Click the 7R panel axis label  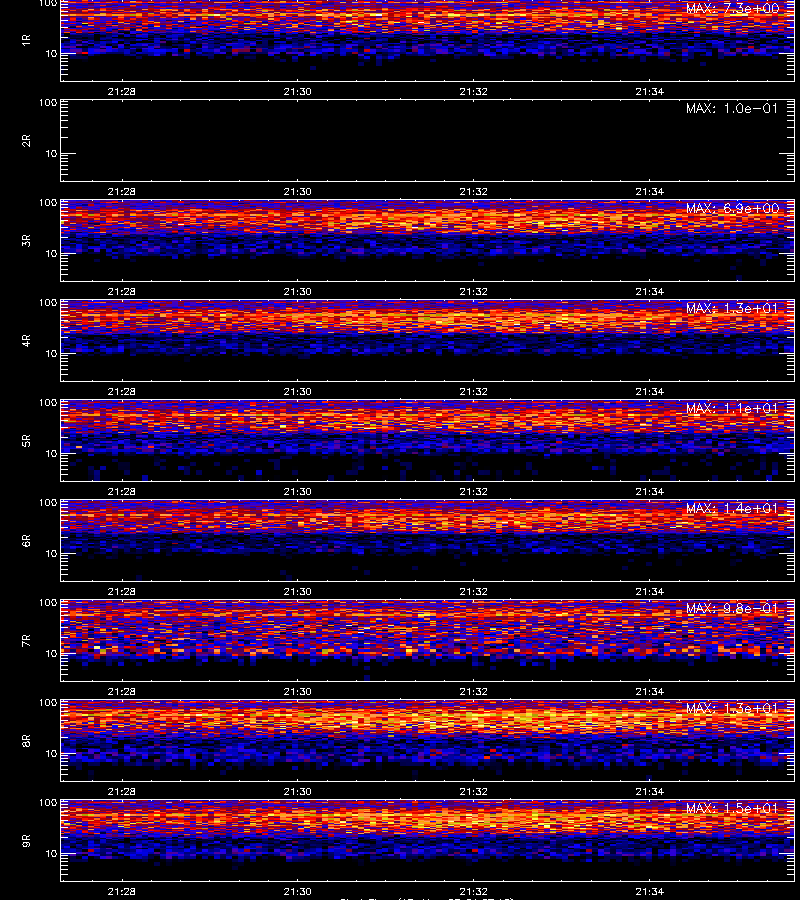click(x=26, y=641)
